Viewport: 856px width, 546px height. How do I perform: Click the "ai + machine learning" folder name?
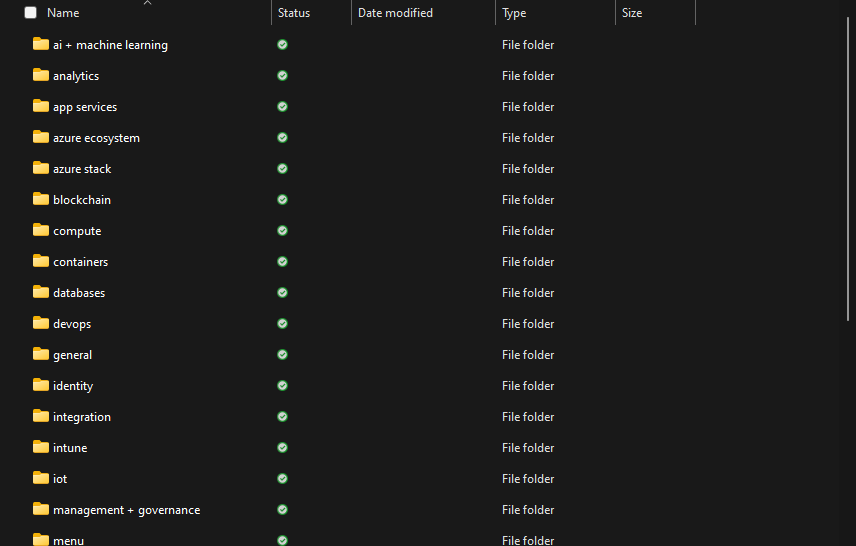(x=110, y=45)
